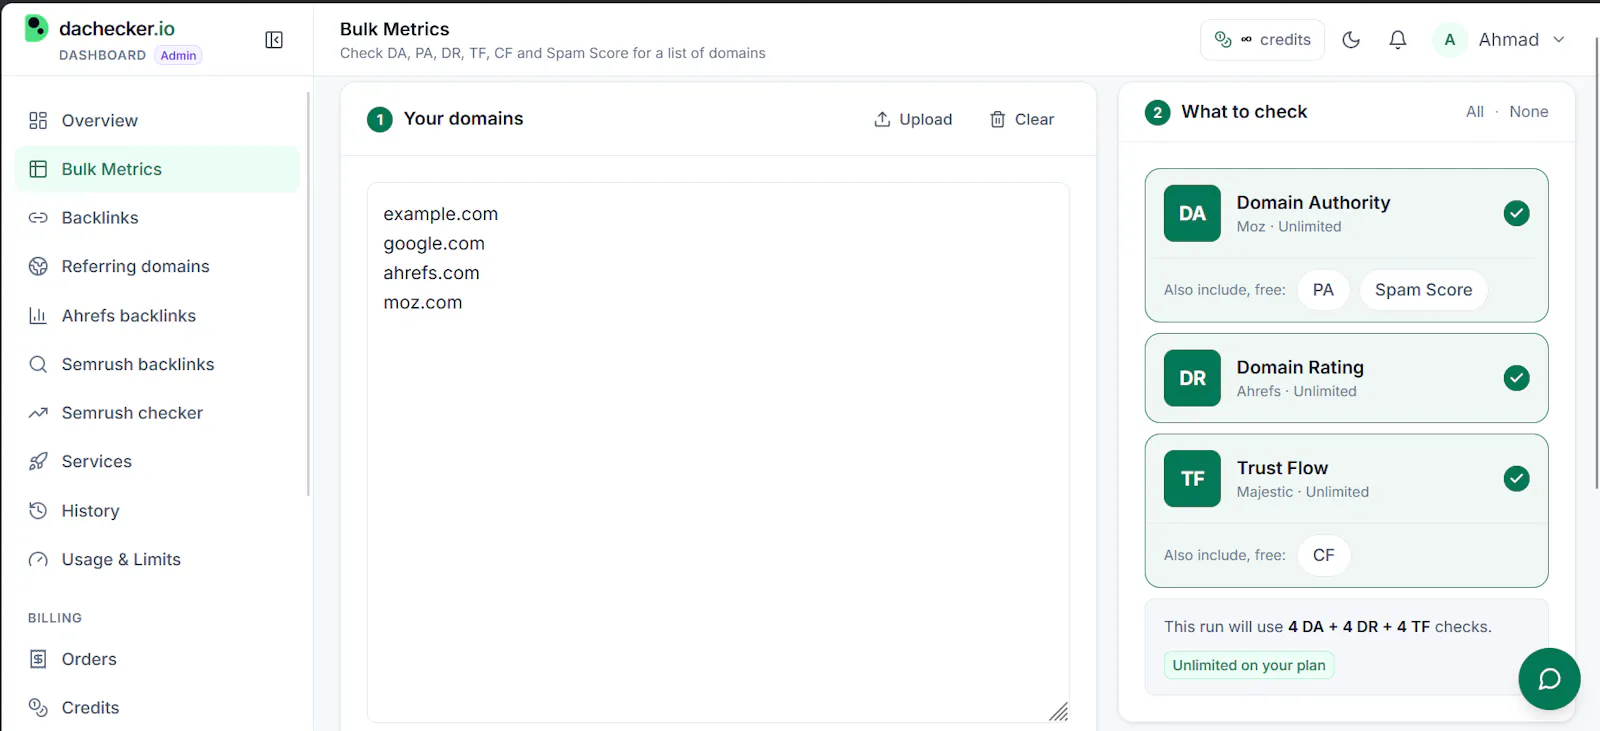Toggle dark mode via the moon icon

[1351, 40]
